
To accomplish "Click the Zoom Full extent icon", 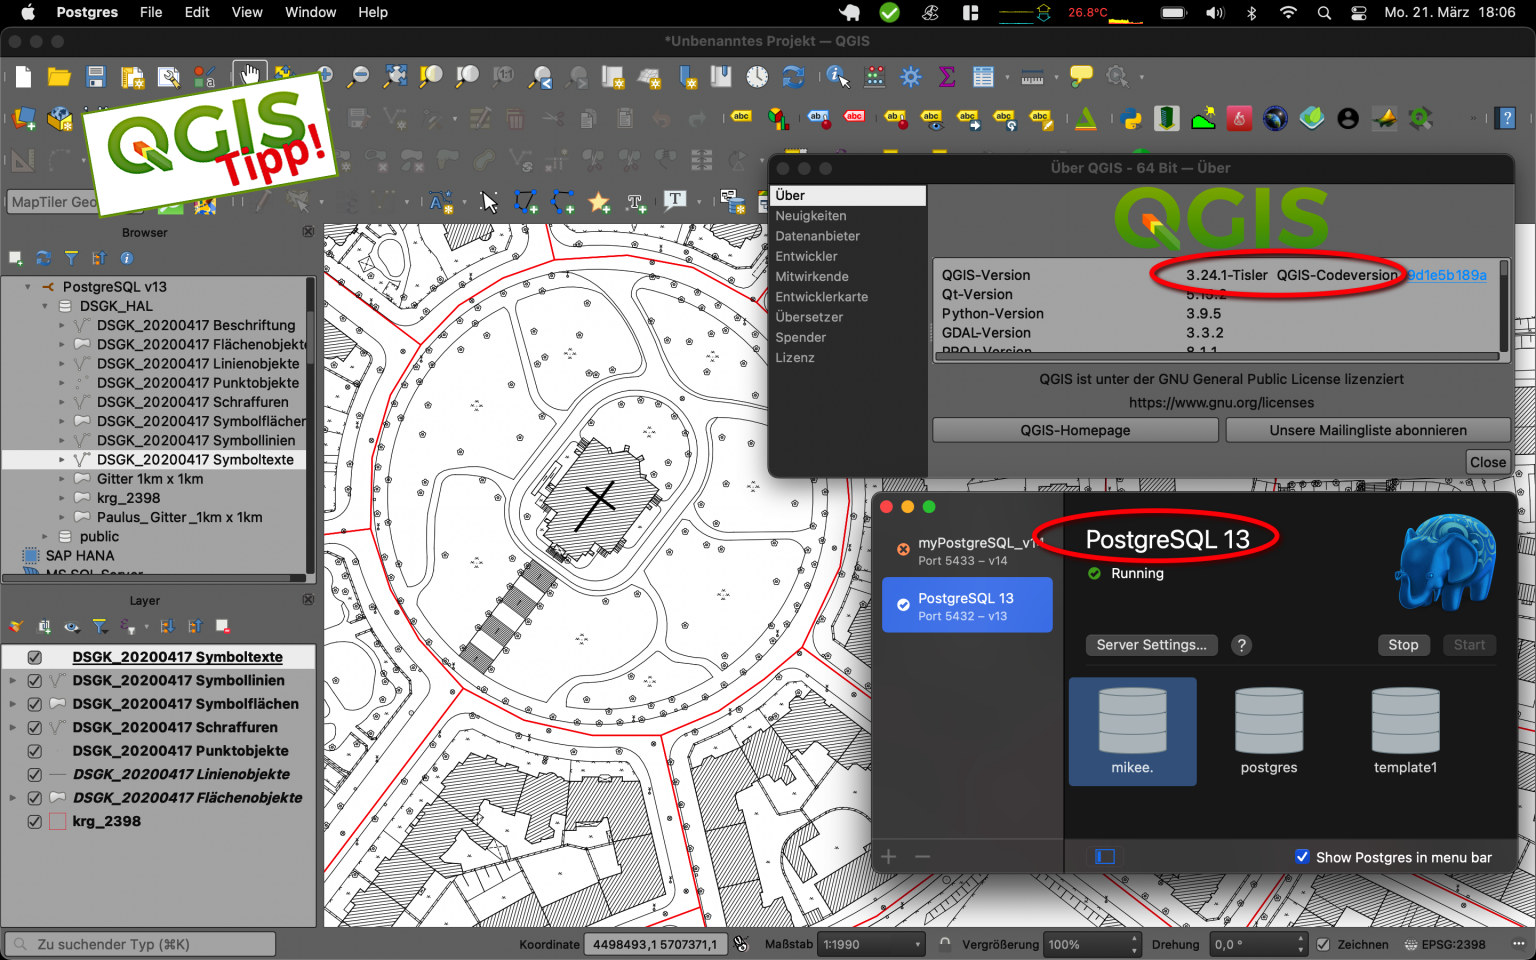I will click(396, 76).
